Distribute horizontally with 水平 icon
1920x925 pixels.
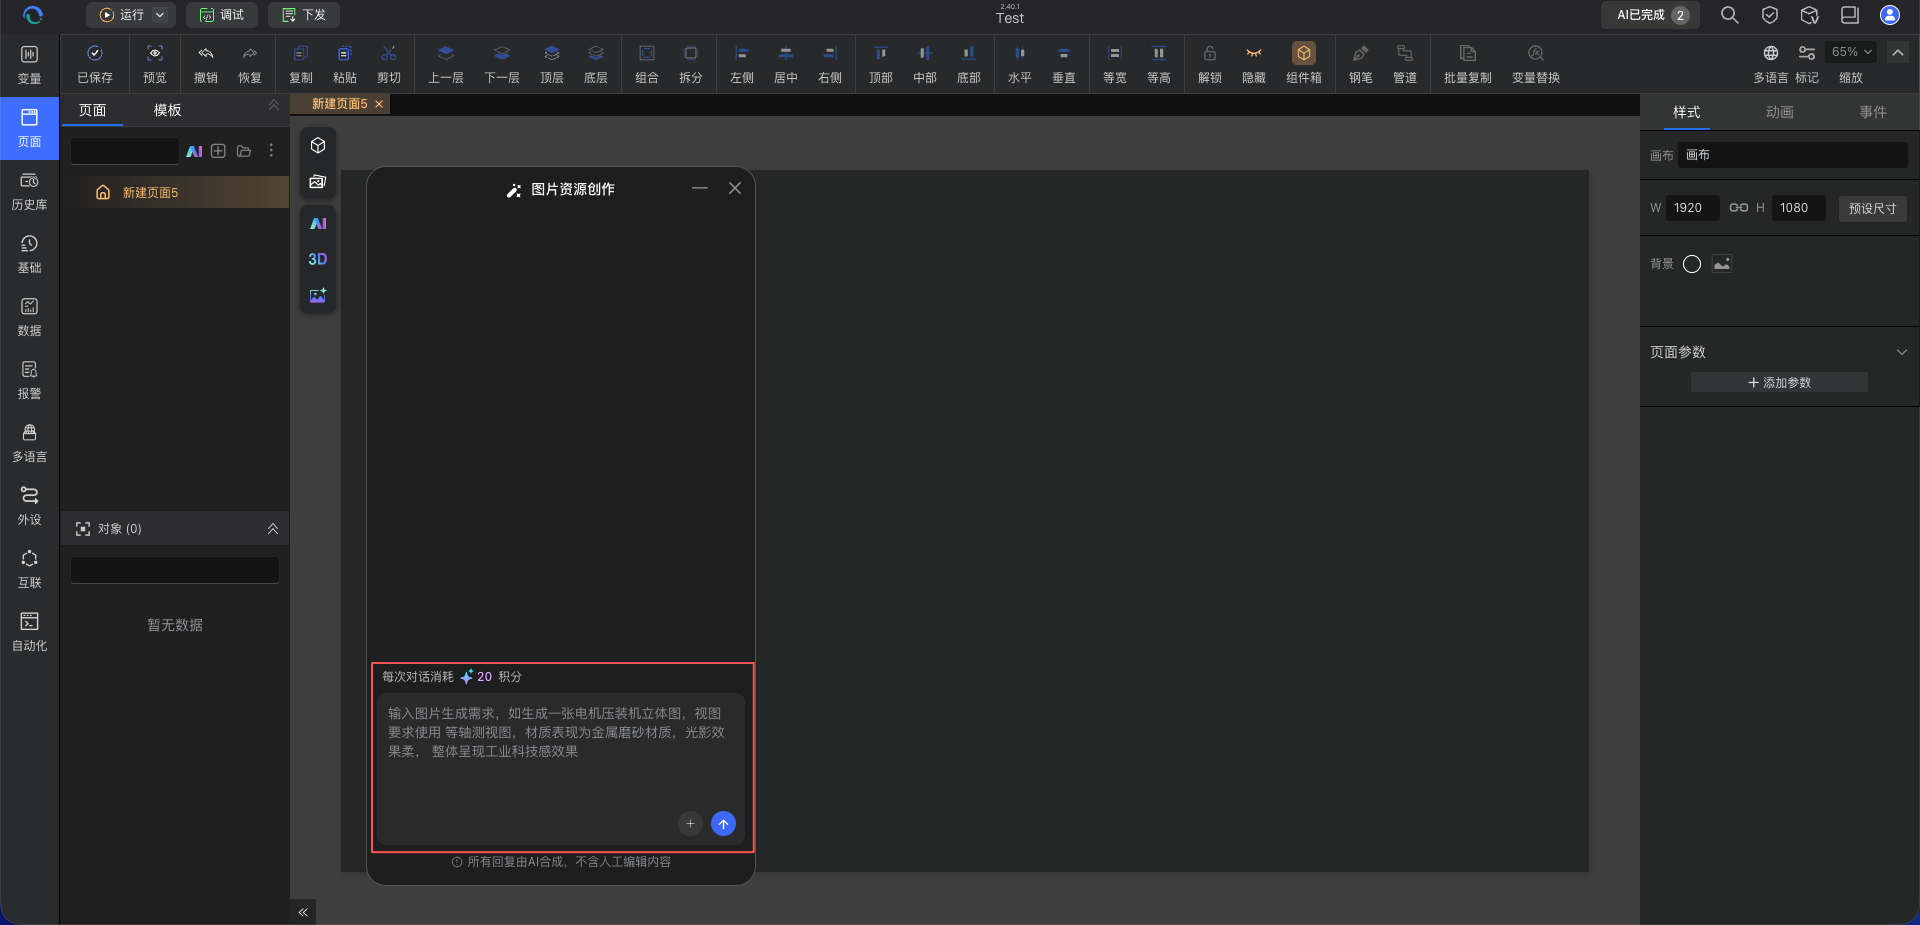click(x=1020, y=64)
